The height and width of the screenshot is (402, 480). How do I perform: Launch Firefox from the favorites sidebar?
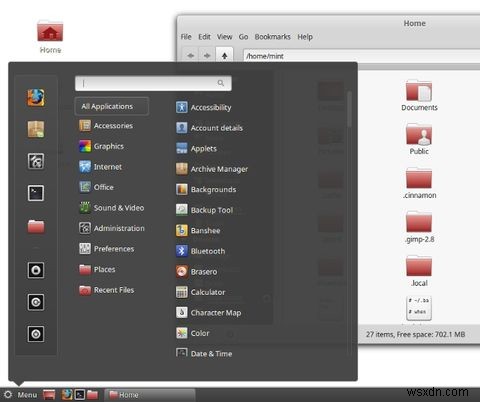[x=36, y=97]
